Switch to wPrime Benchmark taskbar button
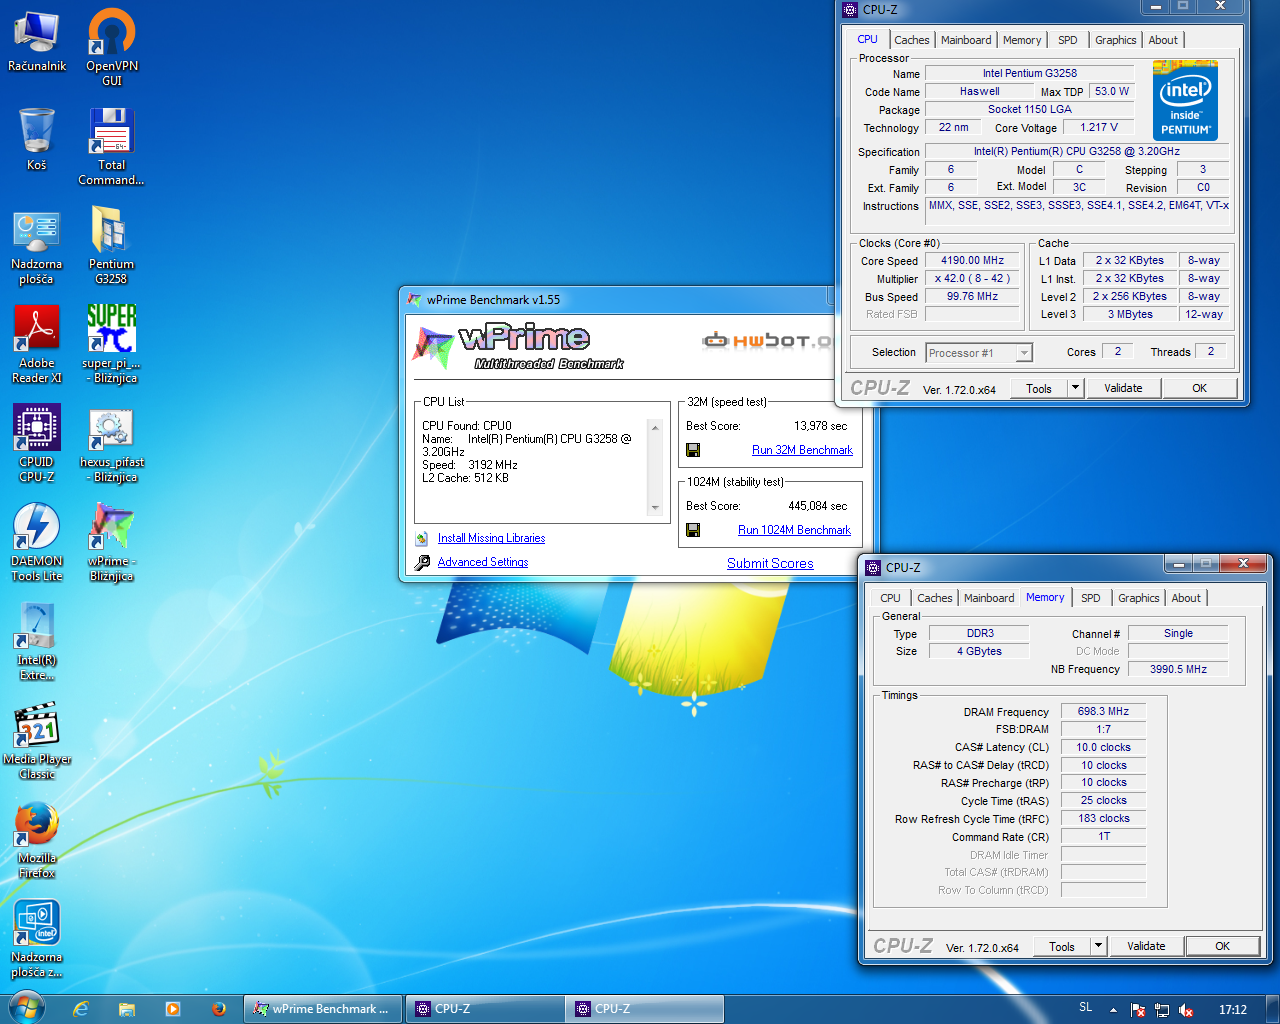This screenshot has width=1280, height=1024. pyautogui.click(x=323, y=1009)
